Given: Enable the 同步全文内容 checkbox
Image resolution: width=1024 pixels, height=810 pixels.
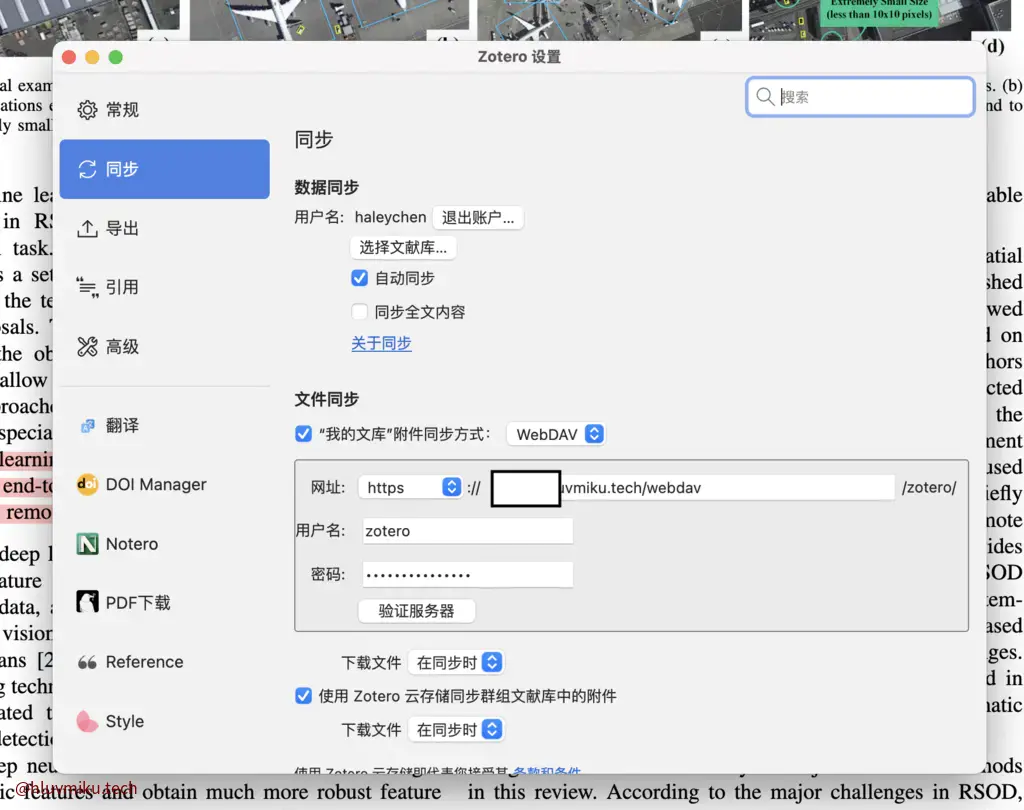Looking at the screenshot, I should click(359, 312).
